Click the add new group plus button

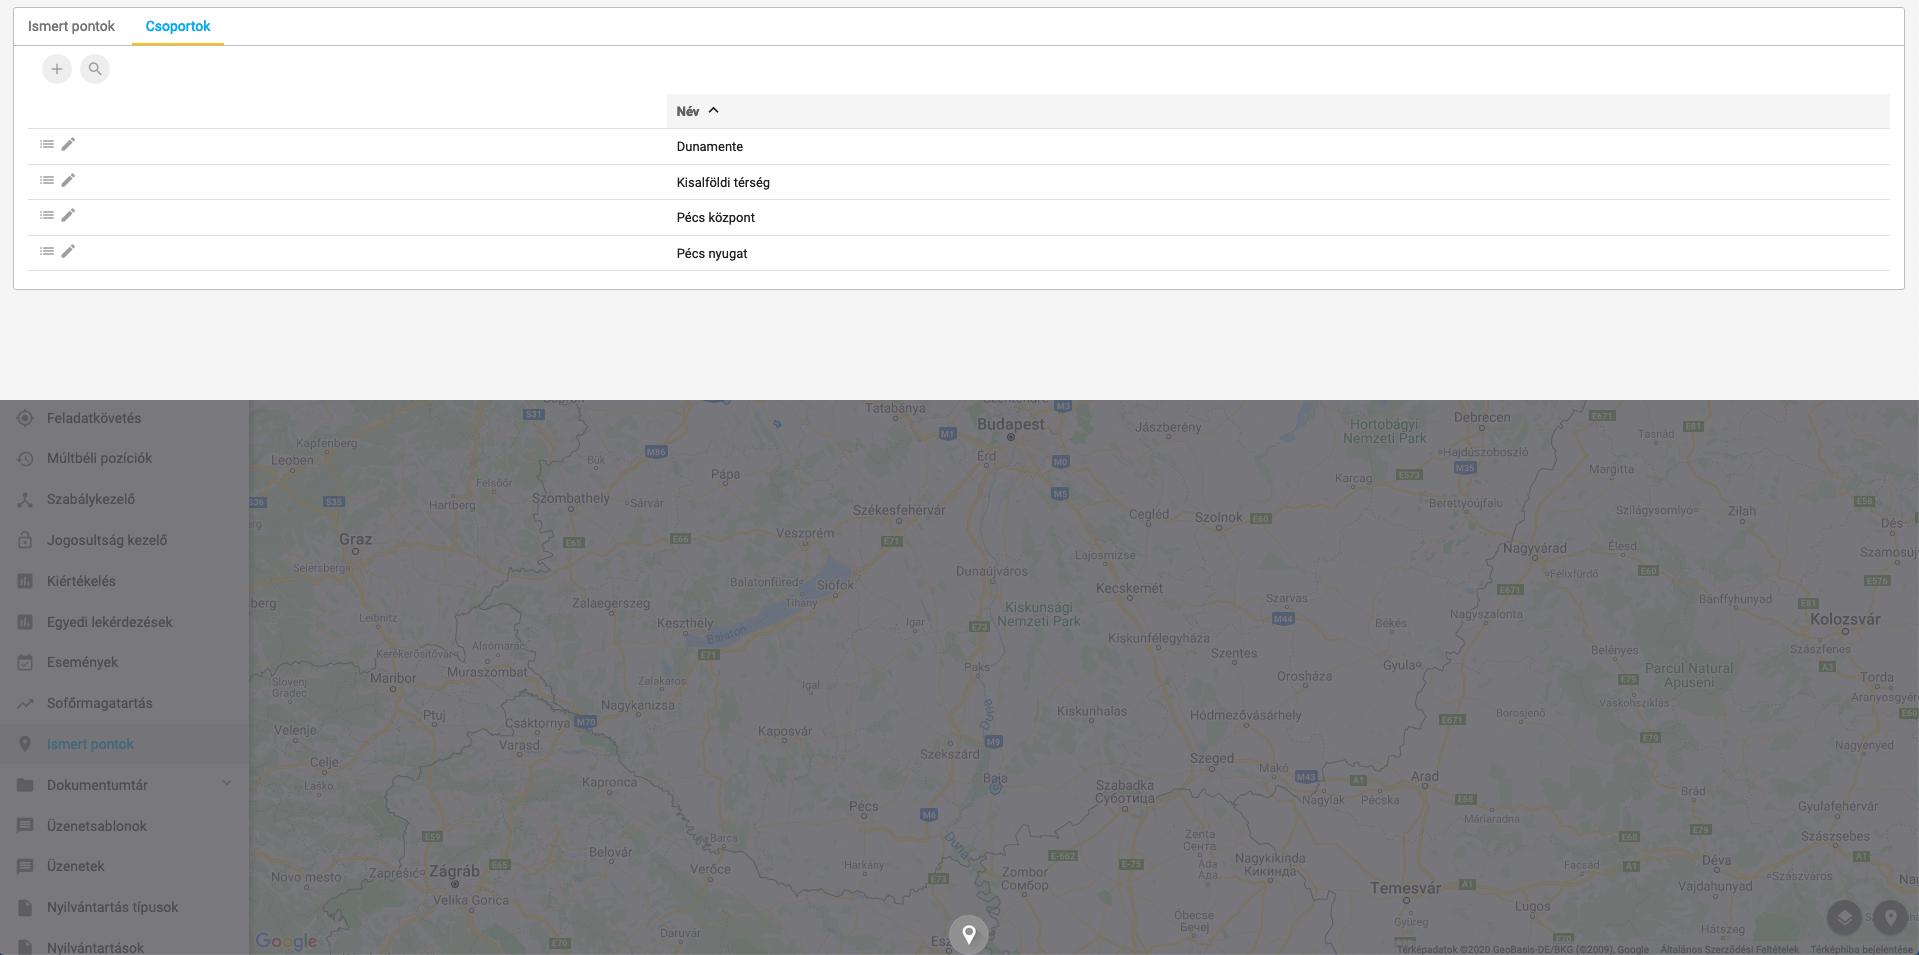(57, 69)
